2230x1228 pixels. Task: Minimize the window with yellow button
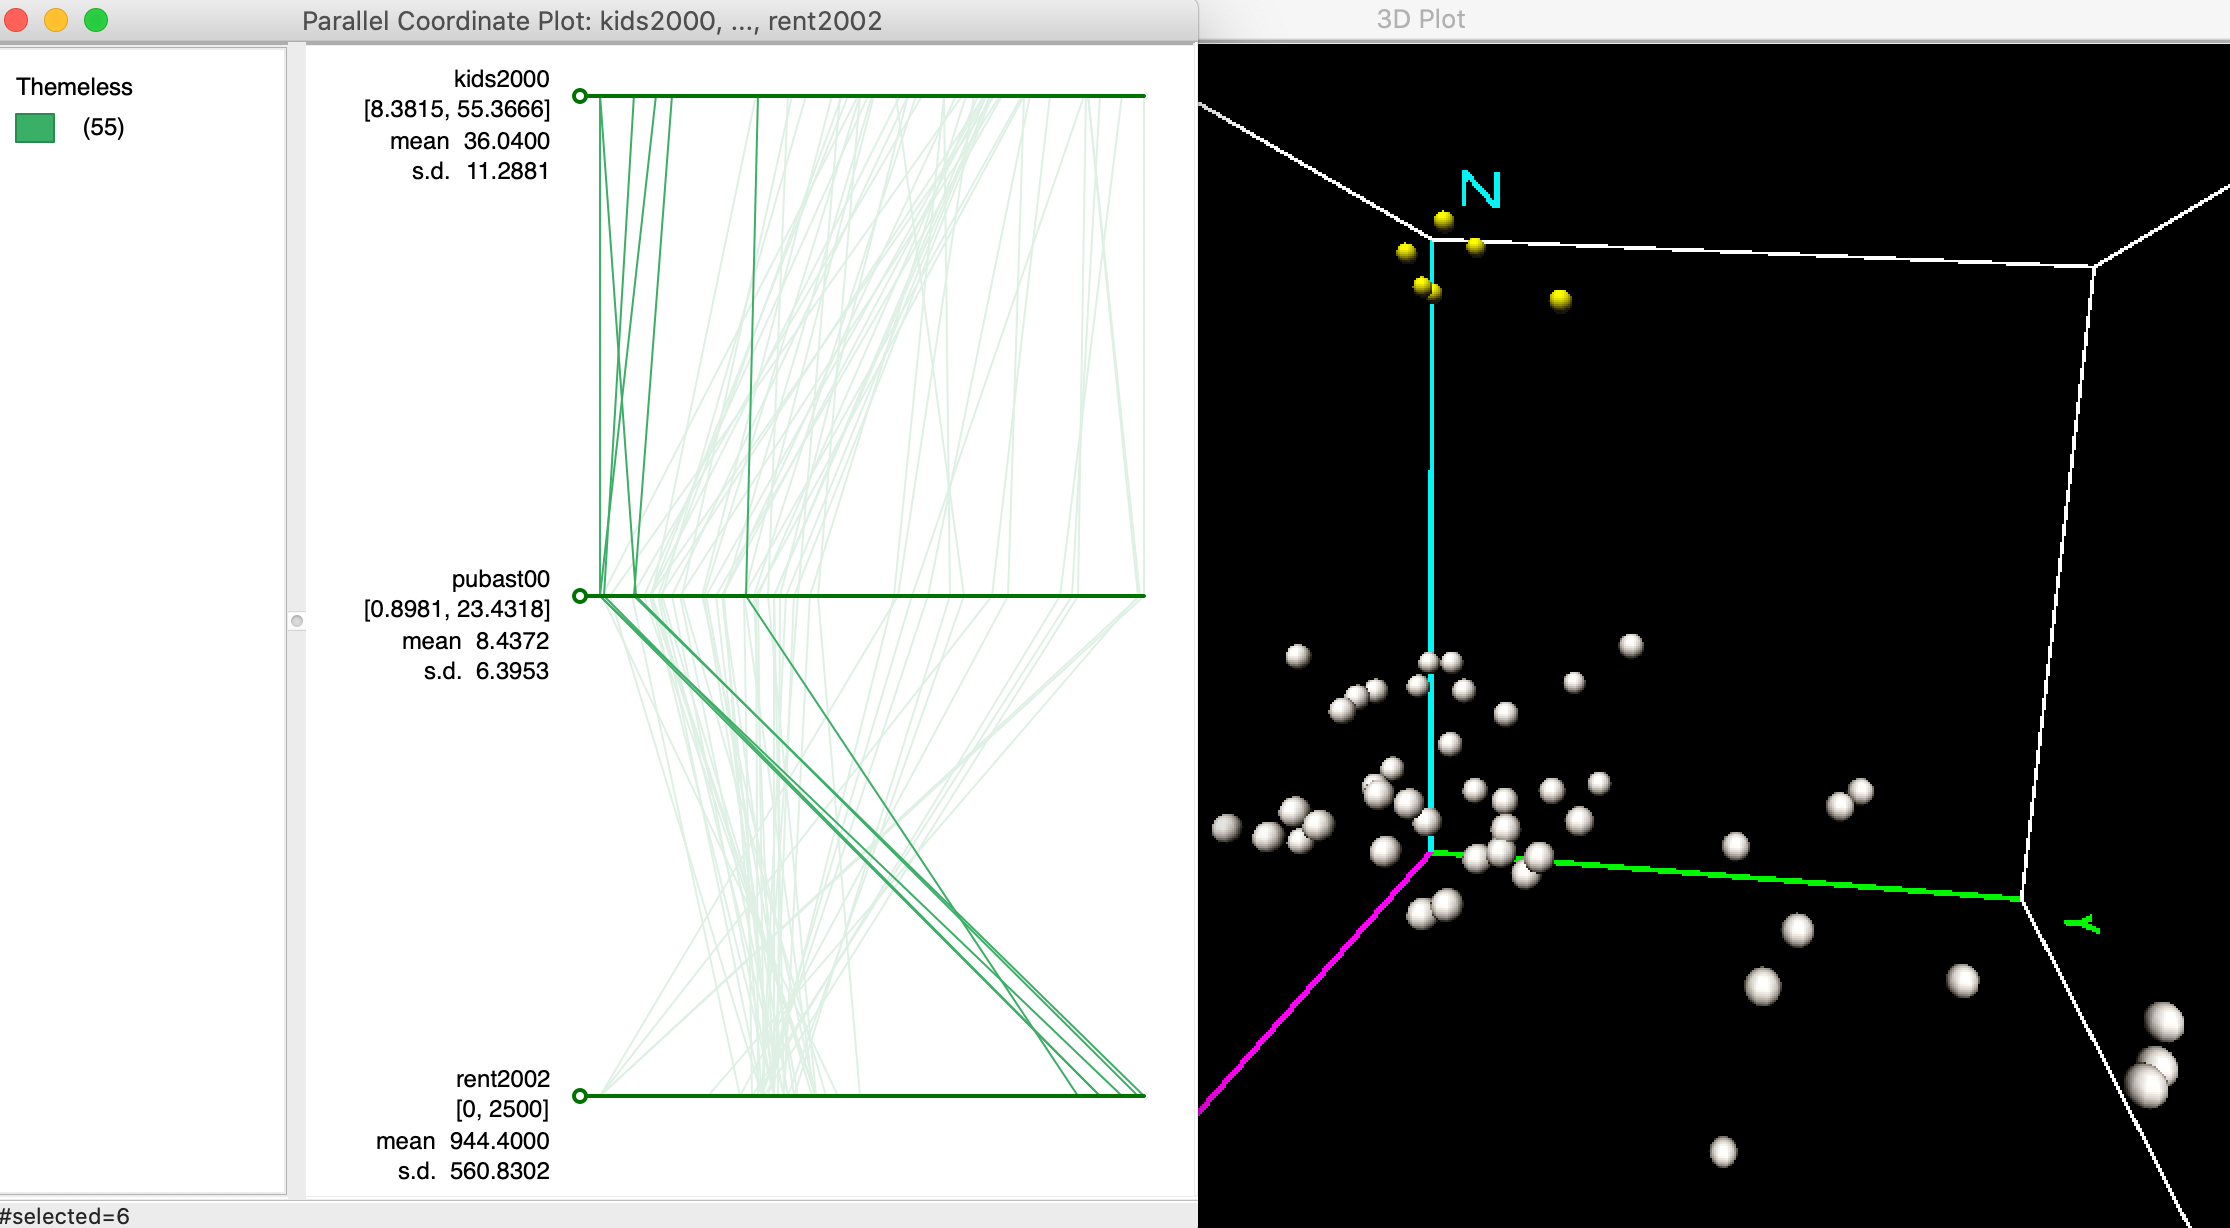[x=56, y=20]
